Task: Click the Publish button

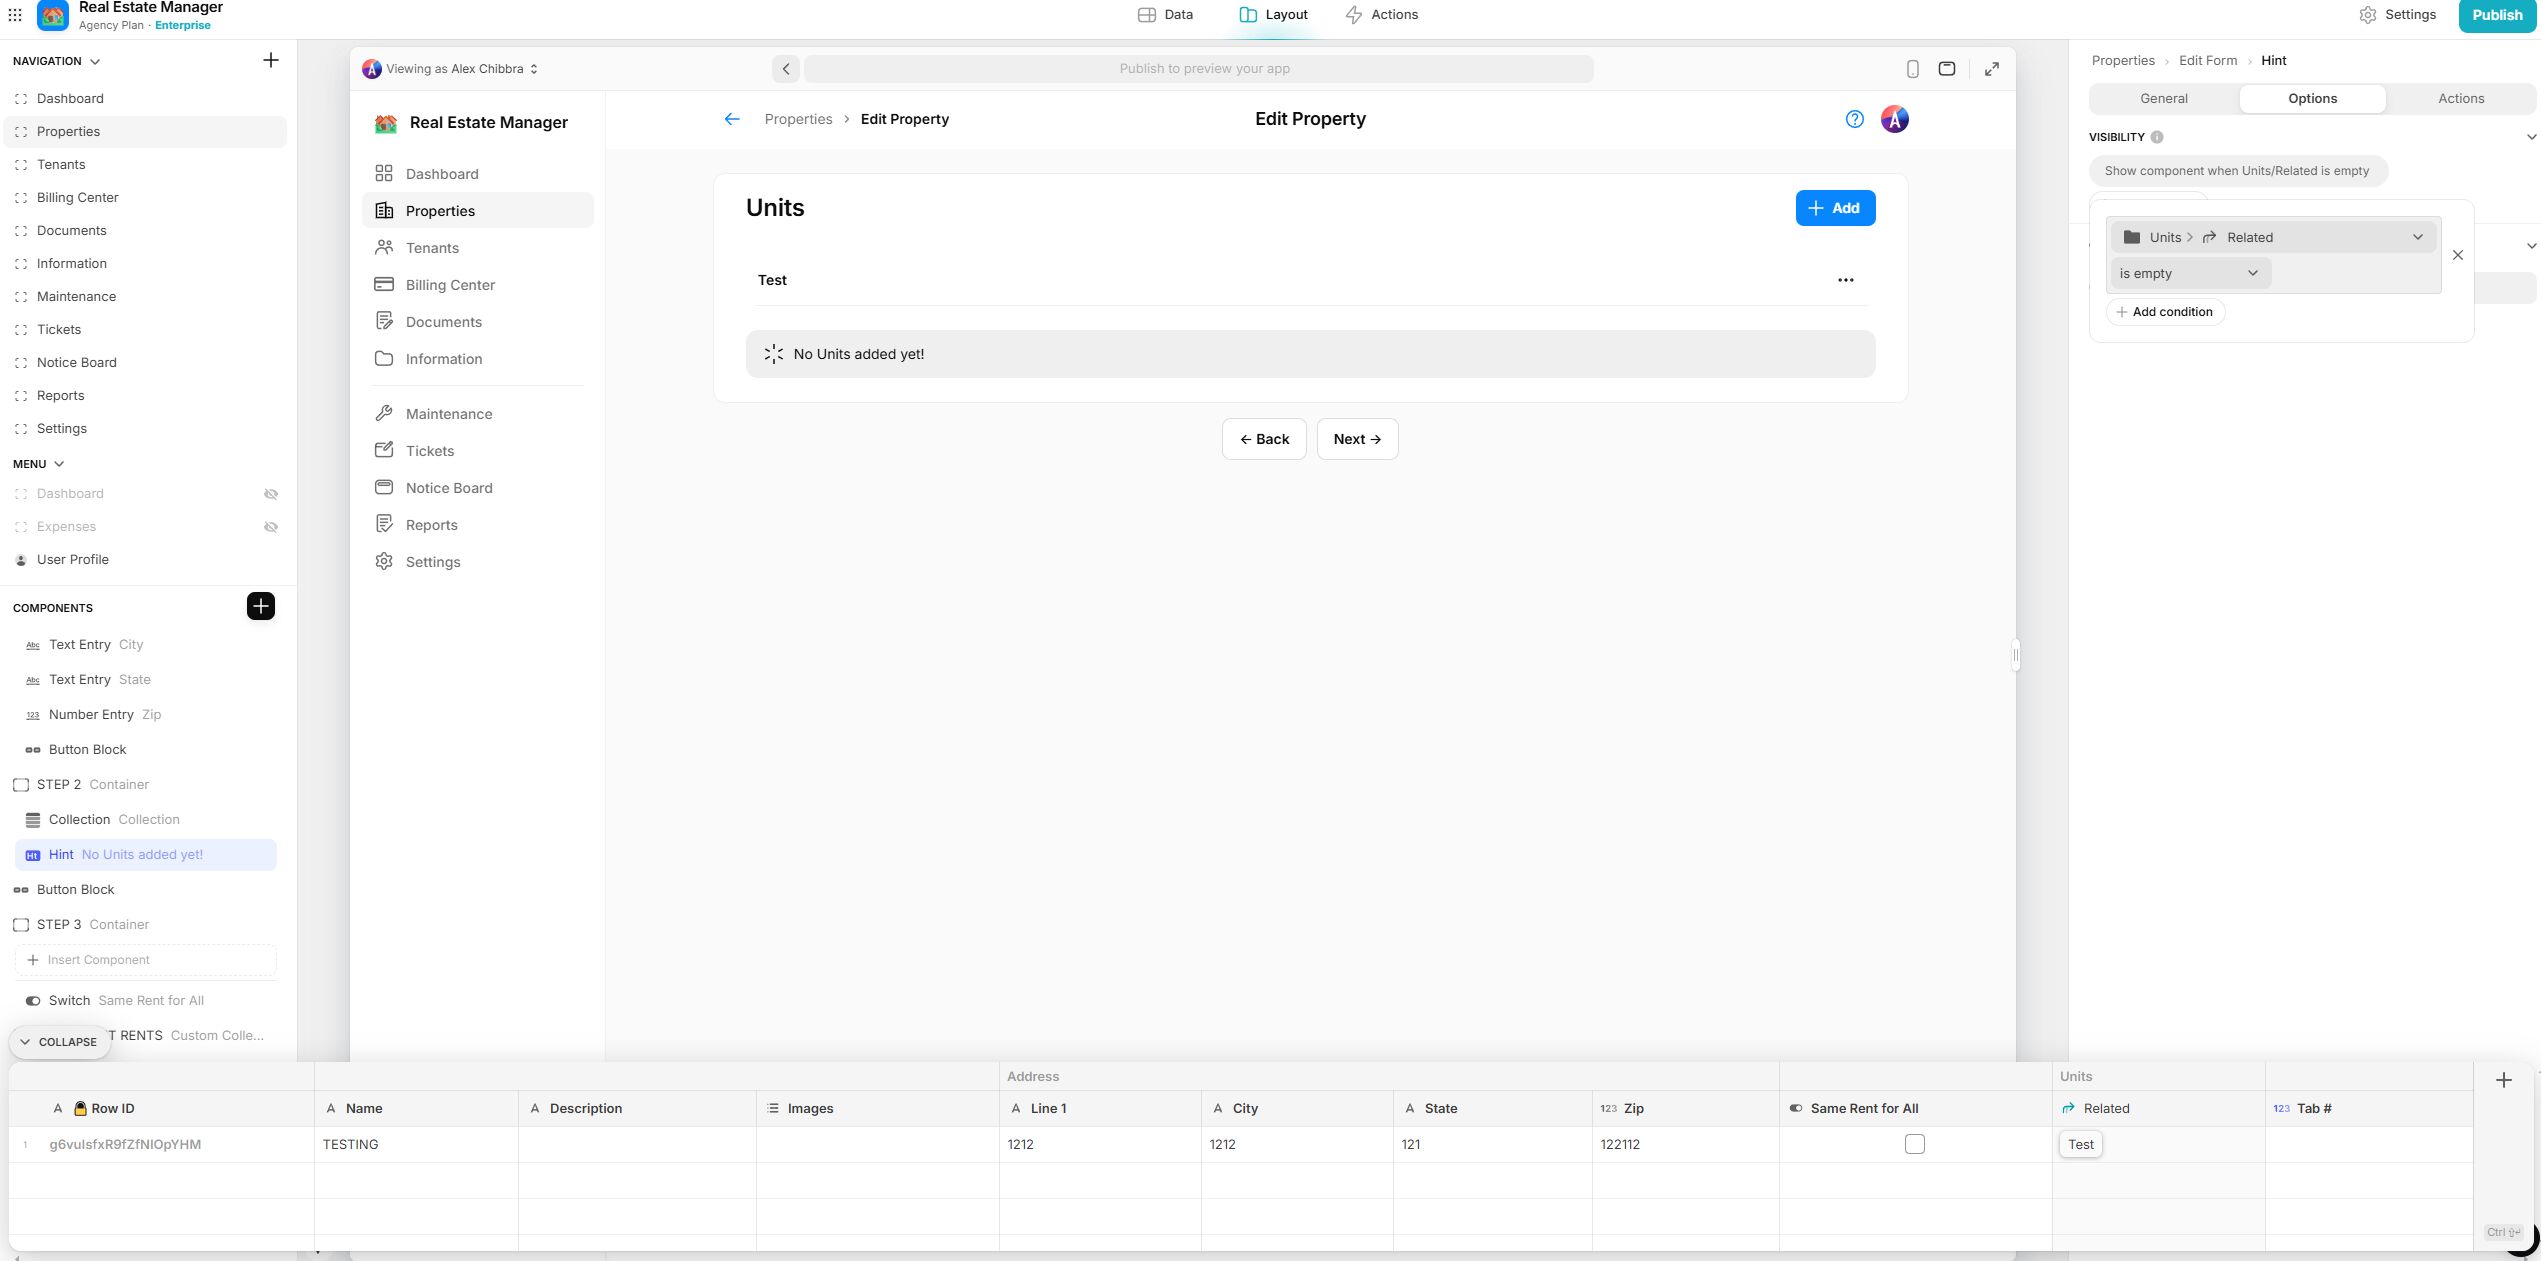Action: pos(2496,15)
